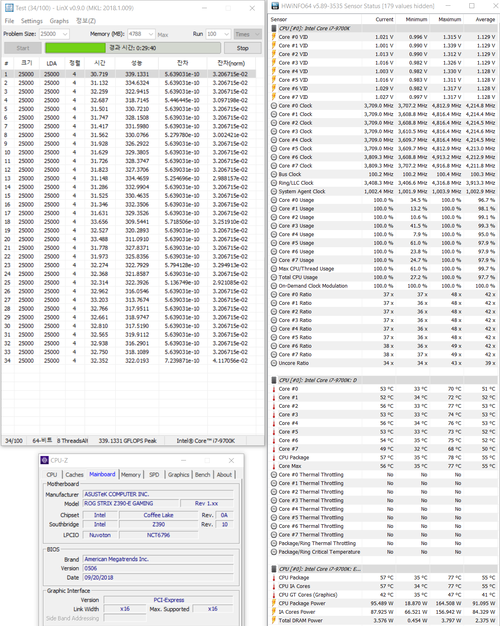Image resolution: width=500 pixels, height=626 pixels.
Task: Click the Average column header in HWiNFO64
Action: pos(485,19)
